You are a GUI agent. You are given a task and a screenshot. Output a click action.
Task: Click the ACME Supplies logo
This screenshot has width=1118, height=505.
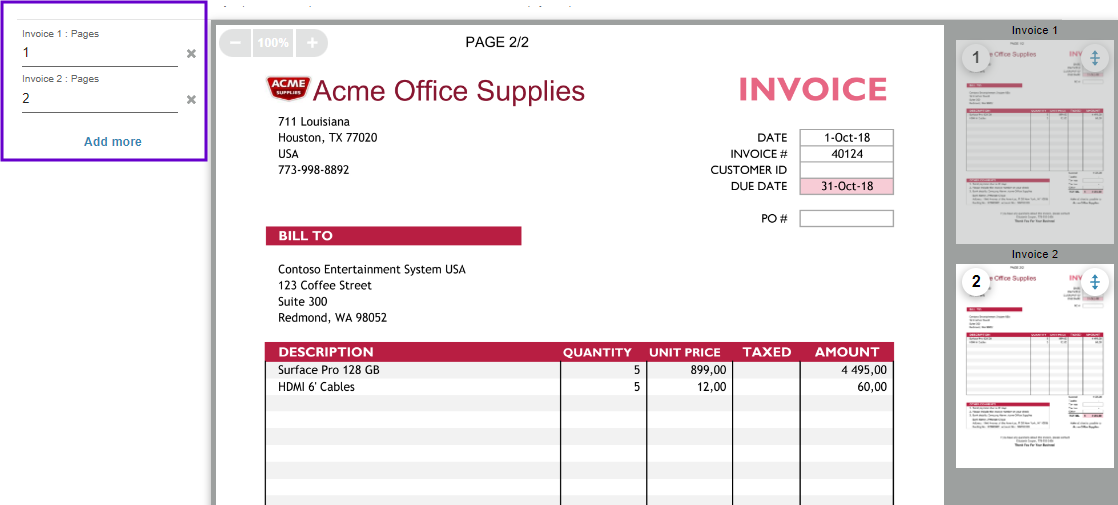[287, 90]
